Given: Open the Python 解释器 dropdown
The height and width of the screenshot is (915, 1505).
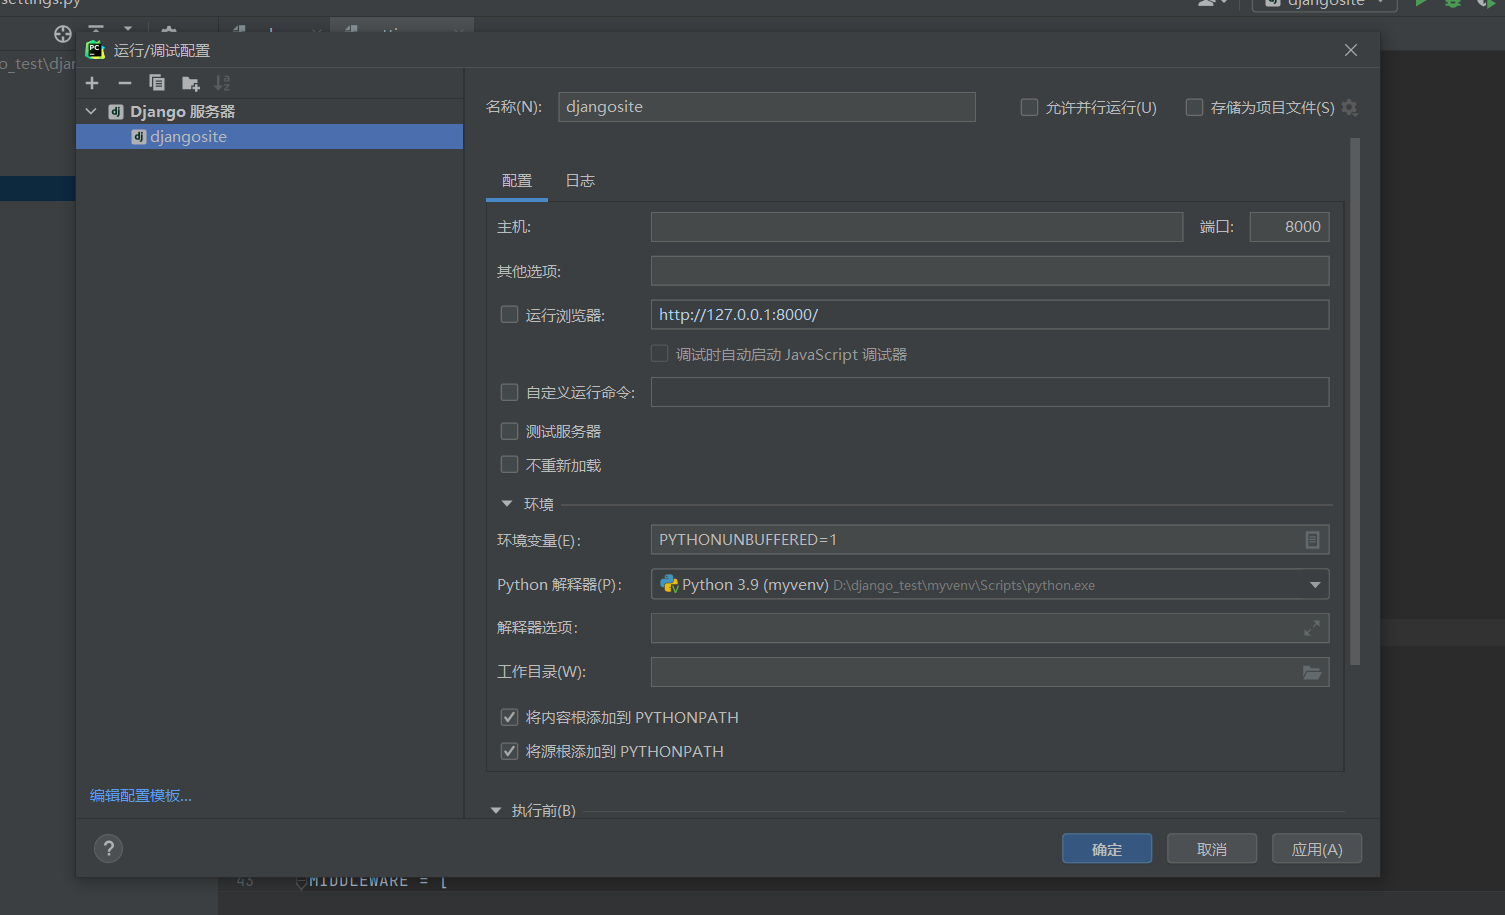Looking at the screenshot, I should [1315, 585].
